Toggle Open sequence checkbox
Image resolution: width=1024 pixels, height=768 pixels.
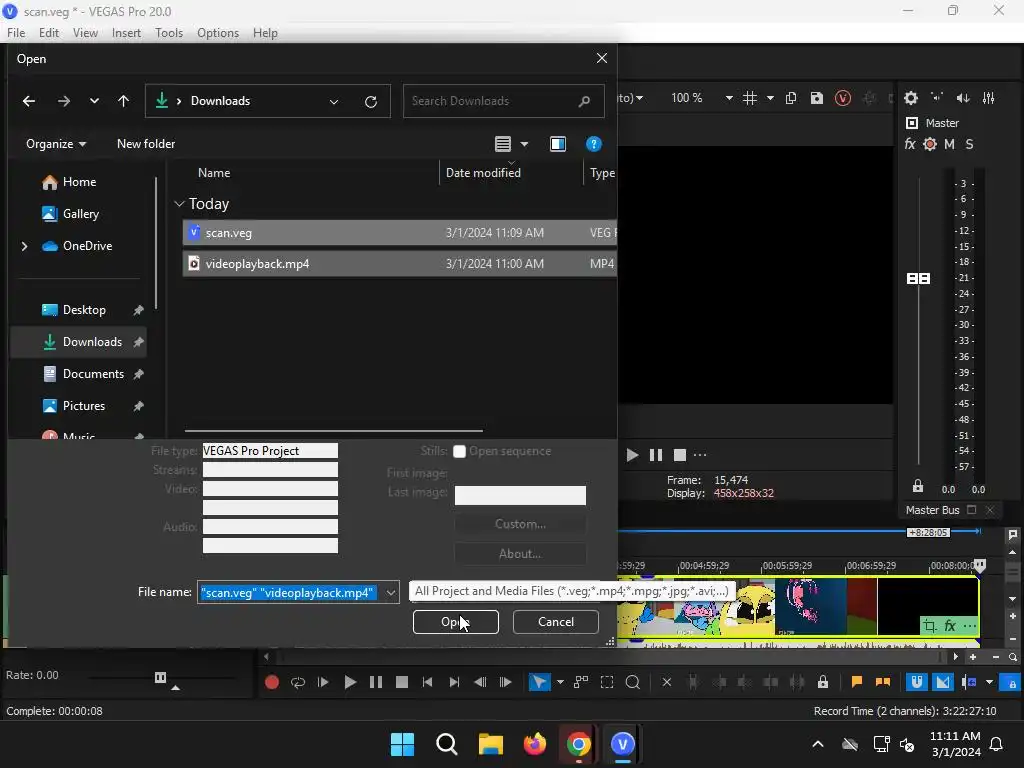[460, 451]
